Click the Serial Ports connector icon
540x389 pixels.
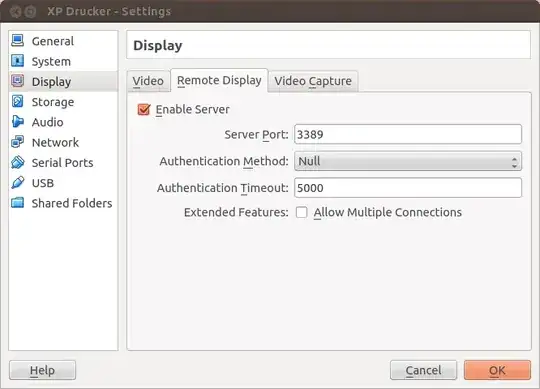pyautogui.click(x=18, y=162)
